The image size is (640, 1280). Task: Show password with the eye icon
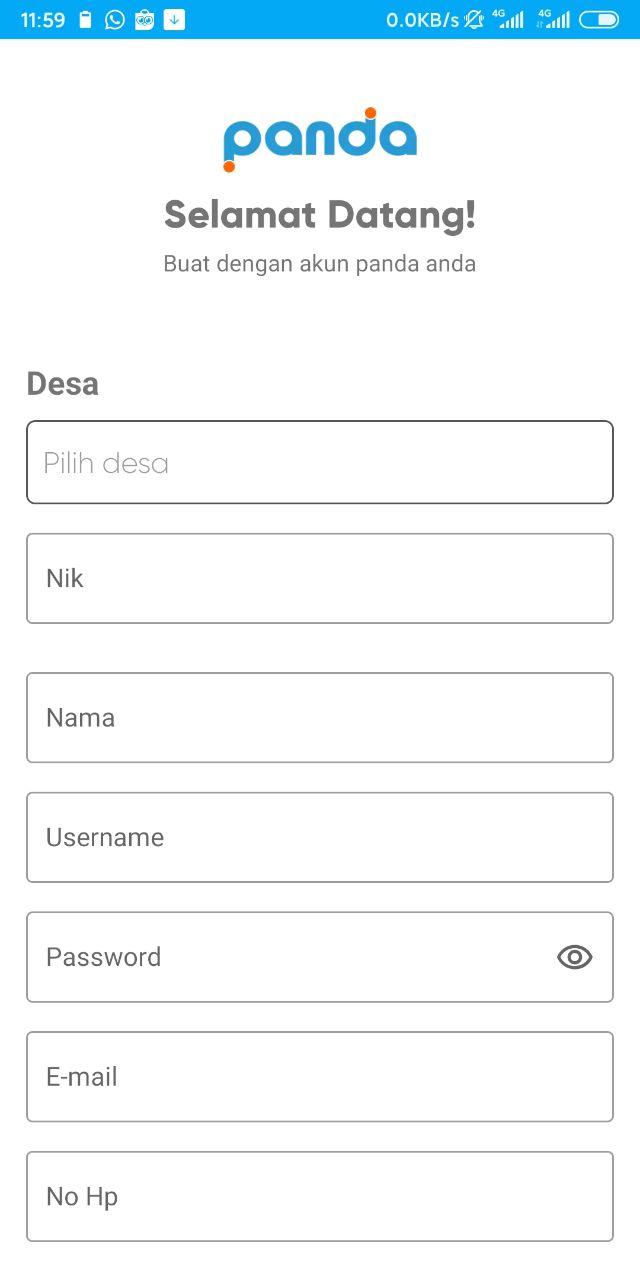click(574, 957)
